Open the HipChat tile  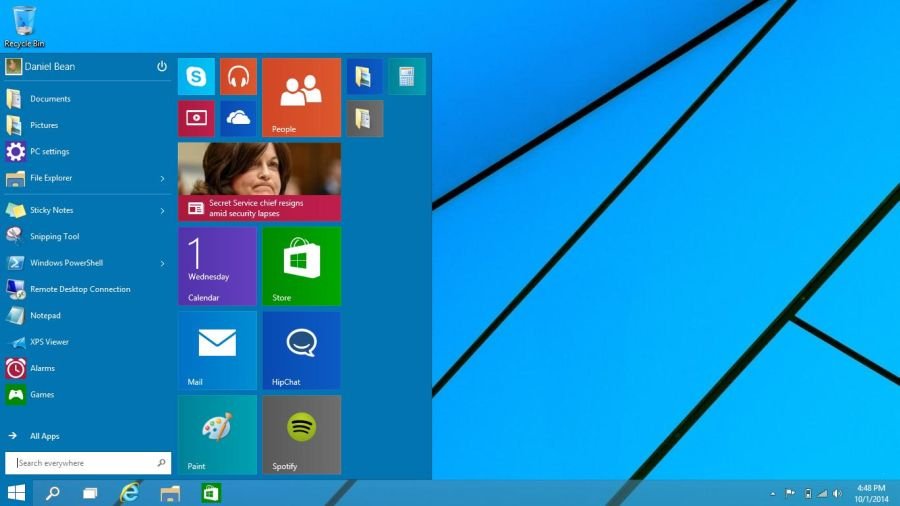(x=301, y=351)
